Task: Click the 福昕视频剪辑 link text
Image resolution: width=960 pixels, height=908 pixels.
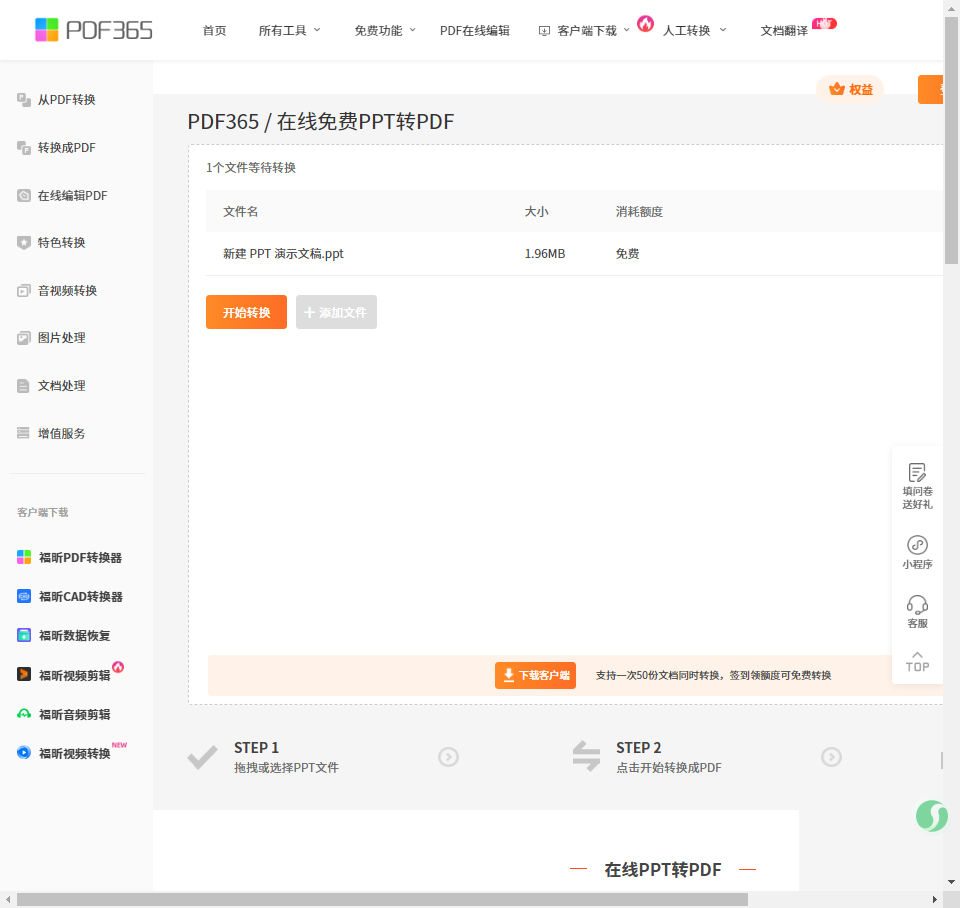Action: point(75,675)
